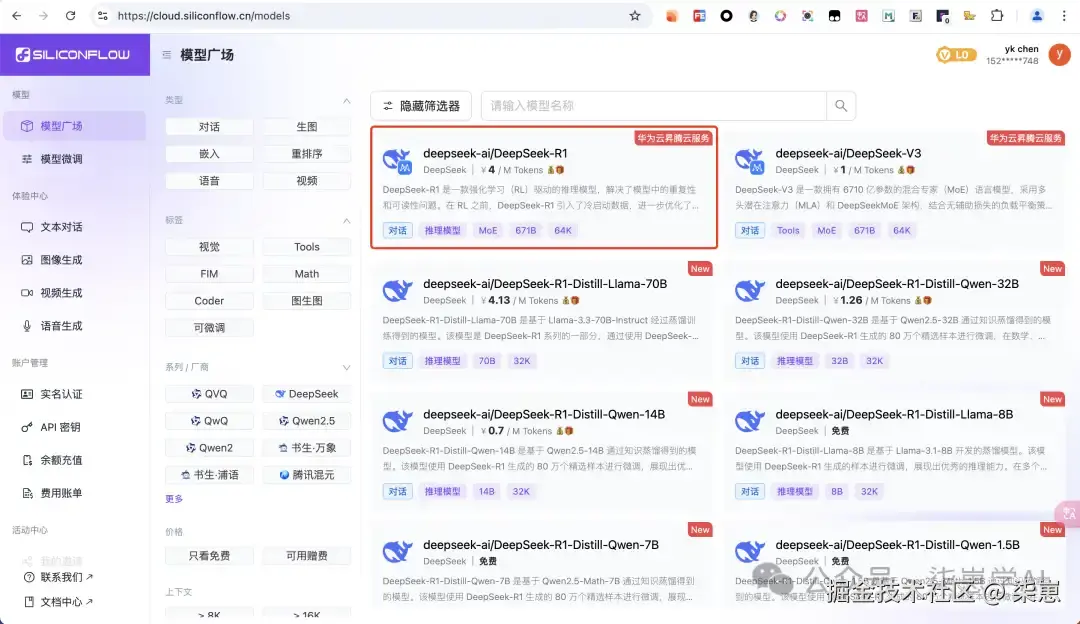
Task: Toggle the Tools tag filter
Action: pos(307,247)
